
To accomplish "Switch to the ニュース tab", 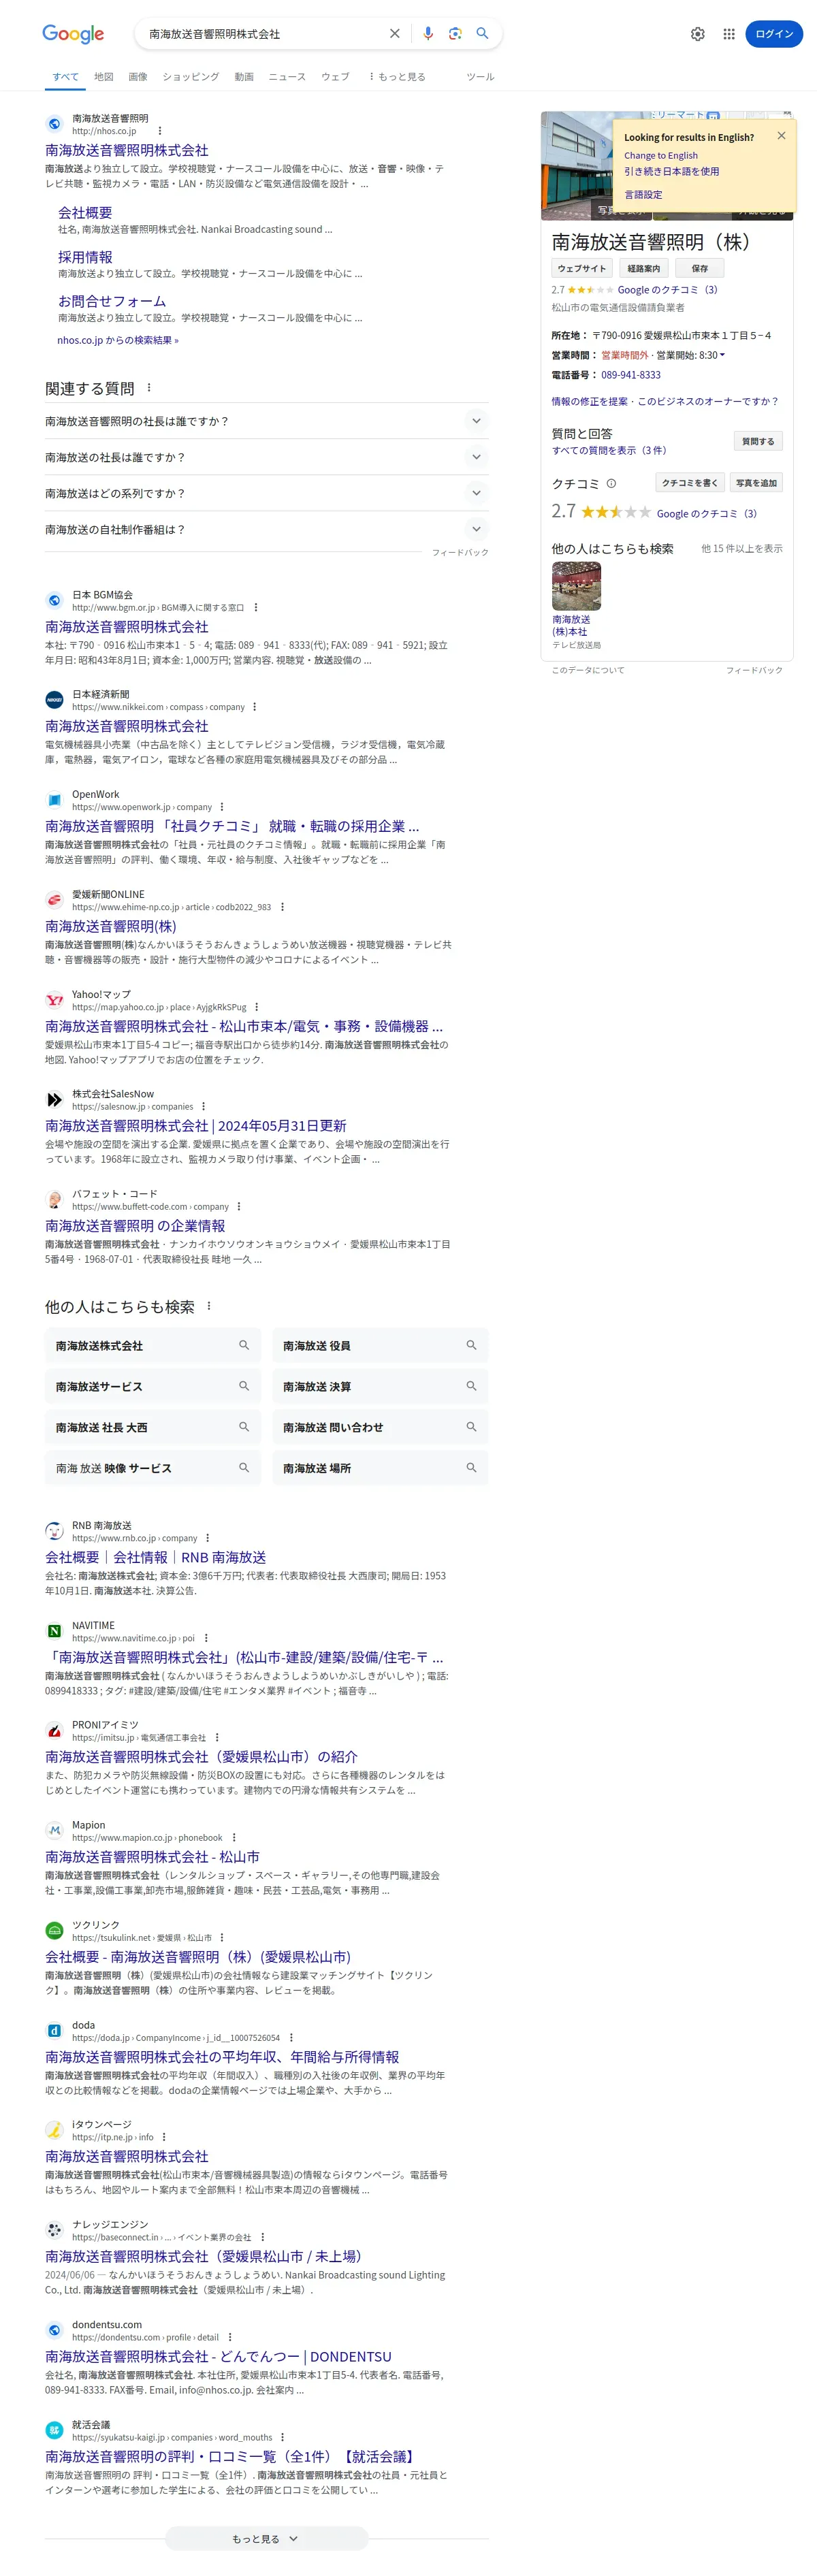I will pos(287,77).
